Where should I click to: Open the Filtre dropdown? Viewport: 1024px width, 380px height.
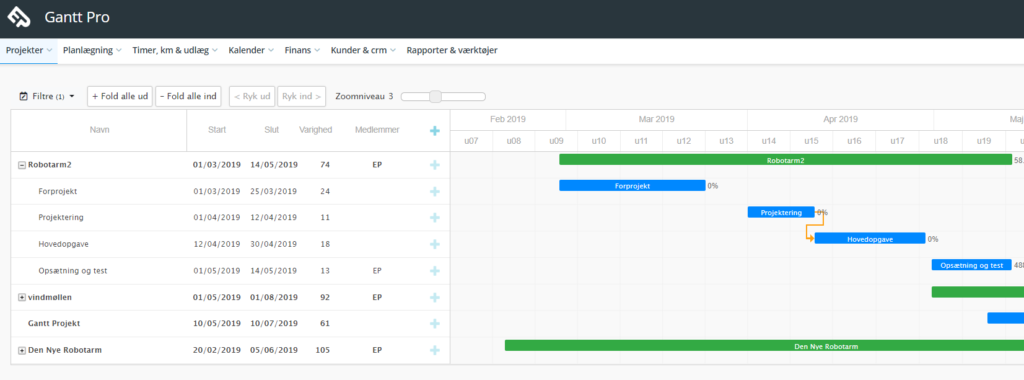(x=47, y=96)
